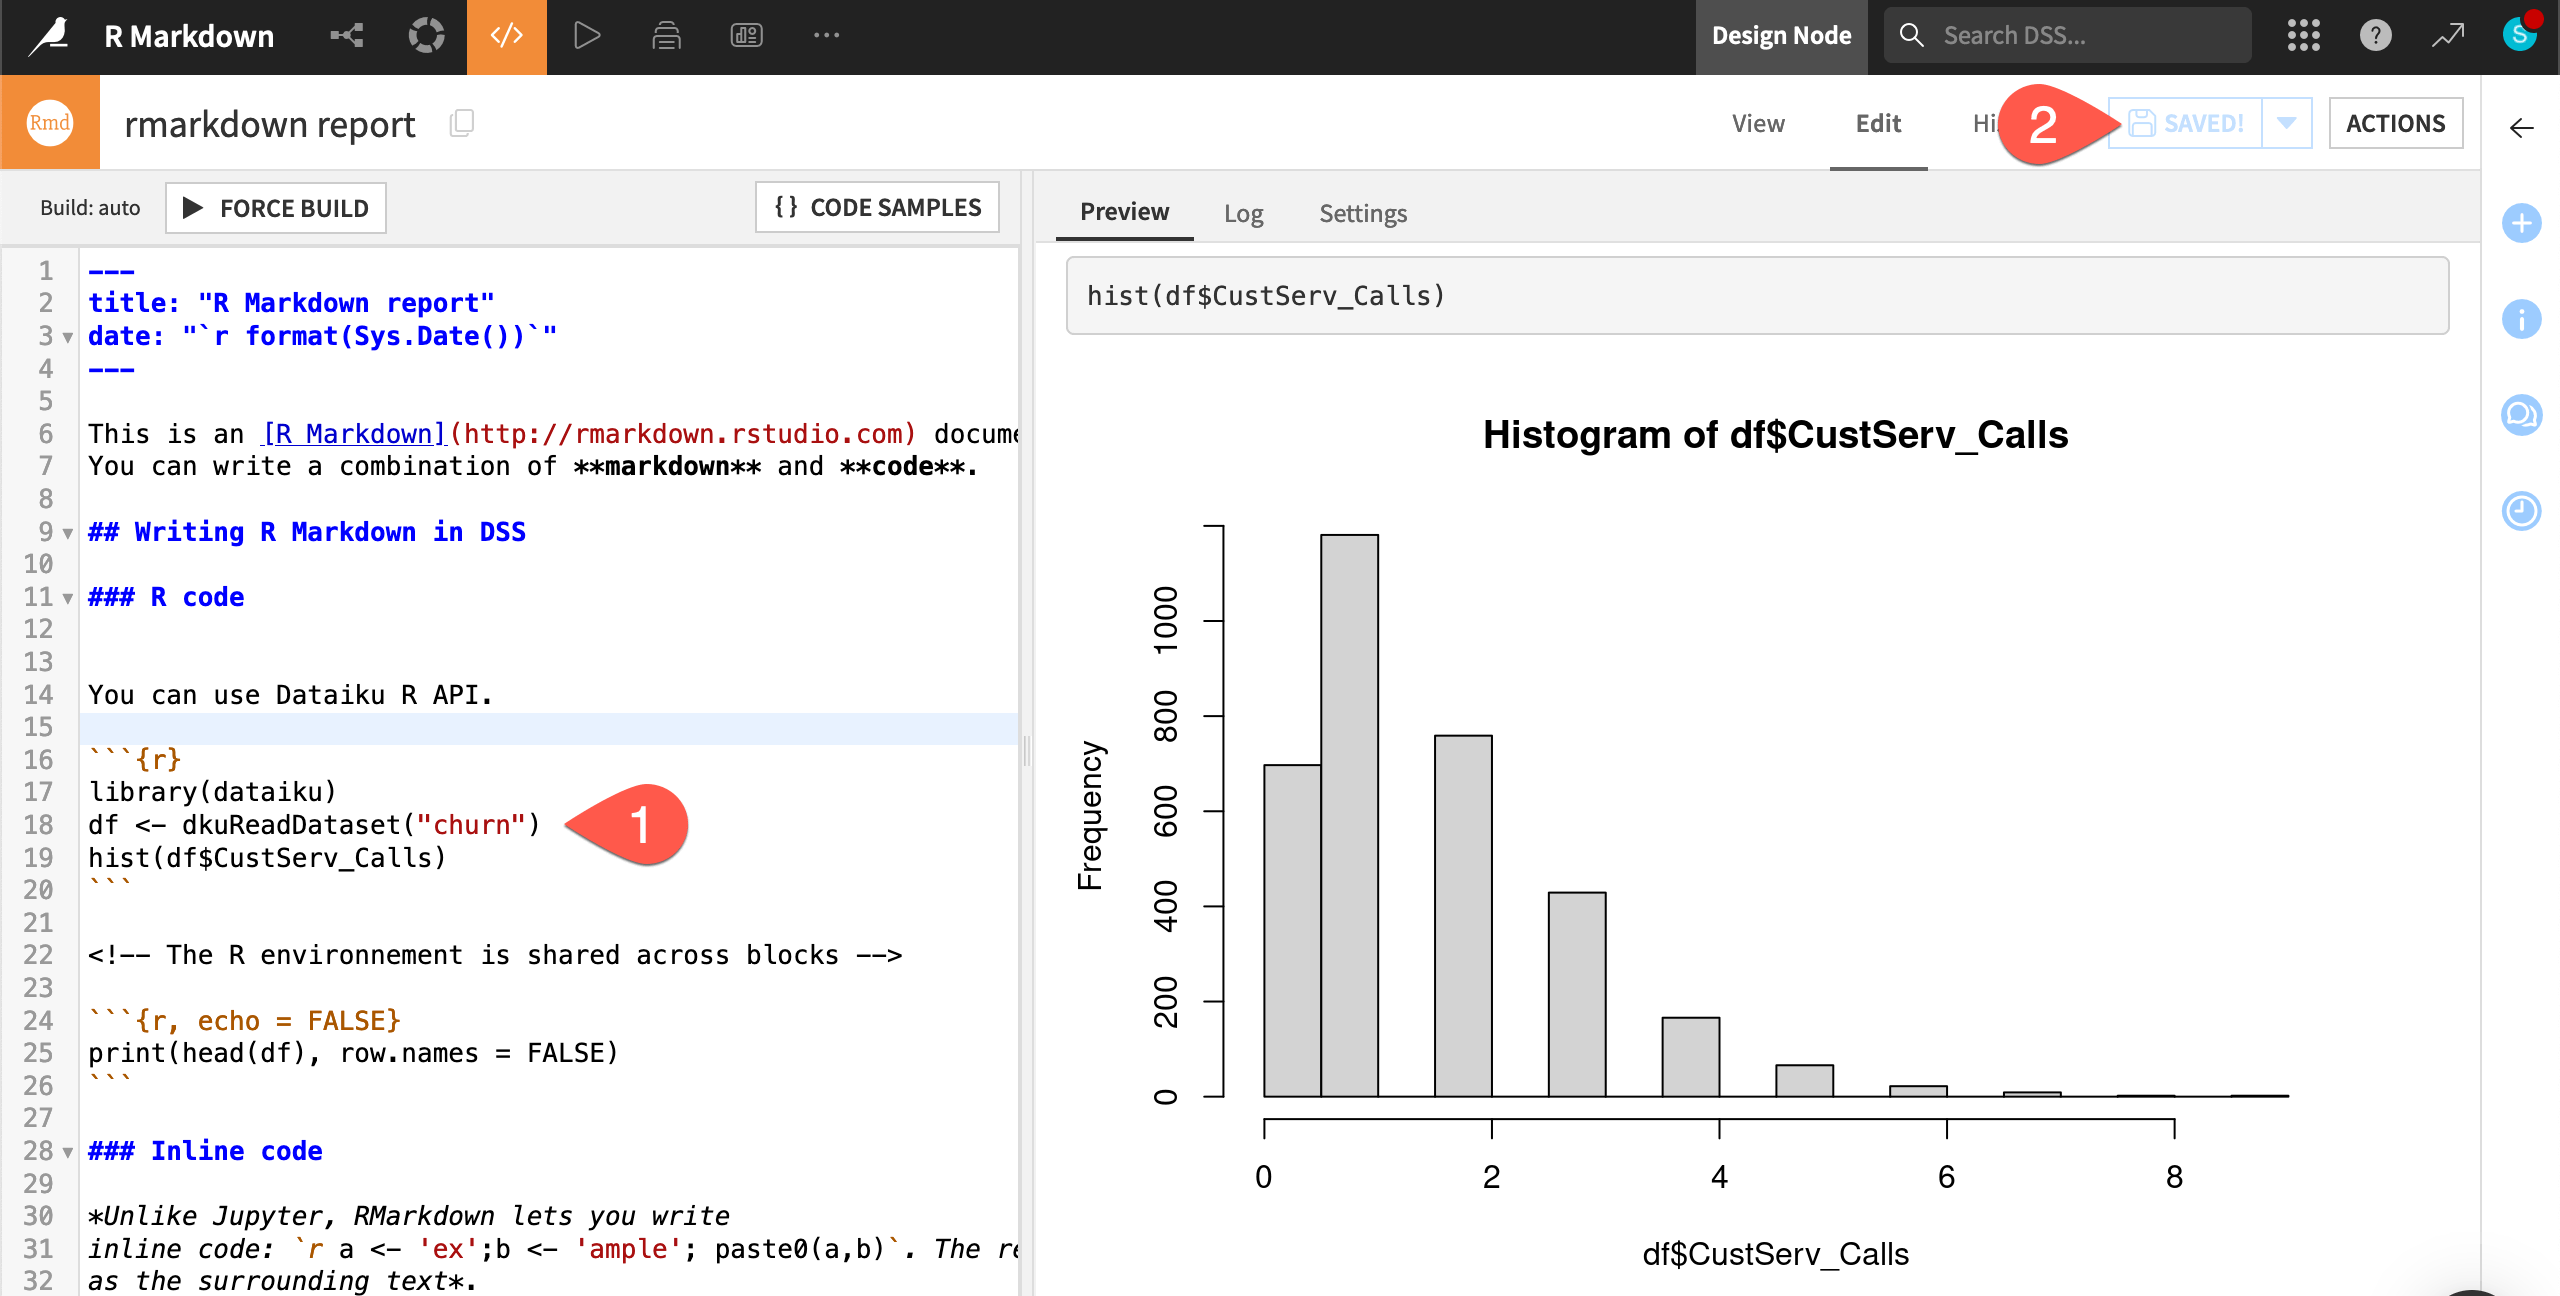Click the blue plus icon in right sidebar
The height and width of the screenshot is (1296, 2560).
coord(2523,224)
